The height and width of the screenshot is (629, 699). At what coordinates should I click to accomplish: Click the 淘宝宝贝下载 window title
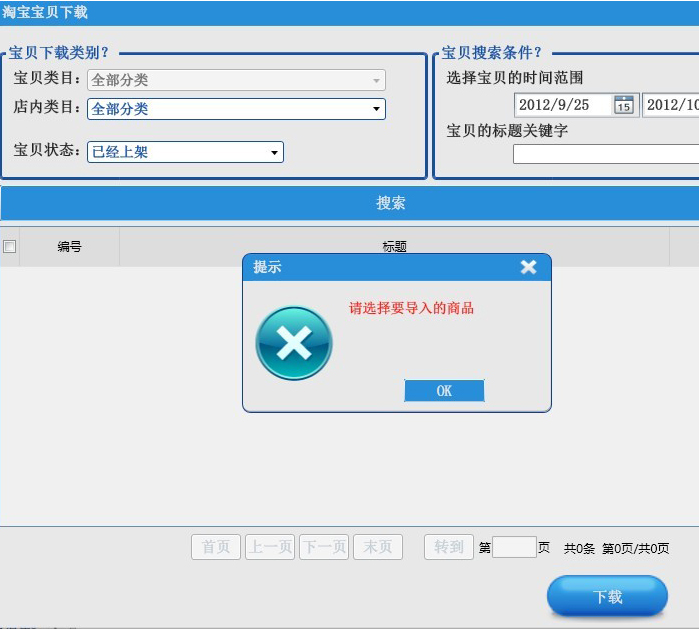[x=45, y=12]
